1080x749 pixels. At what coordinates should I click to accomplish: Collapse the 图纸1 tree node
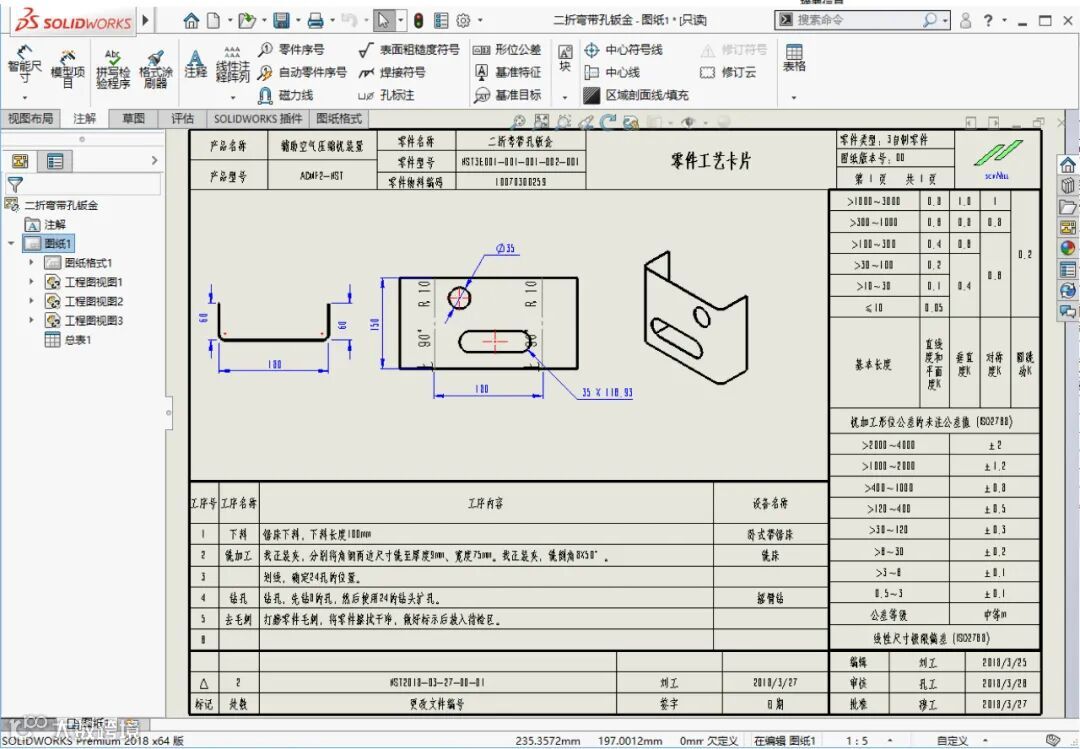pyautogui.click(x=11, y=243)
